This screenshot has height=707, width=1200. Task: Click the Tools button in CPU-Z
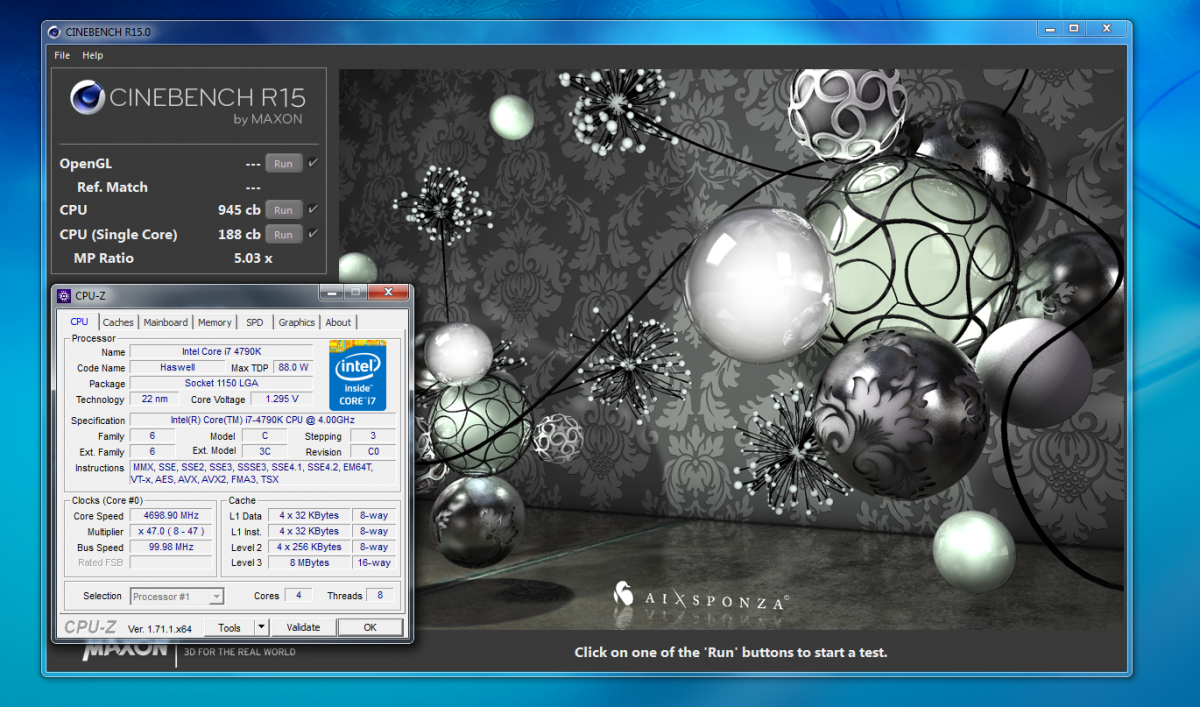pos(229,627)
